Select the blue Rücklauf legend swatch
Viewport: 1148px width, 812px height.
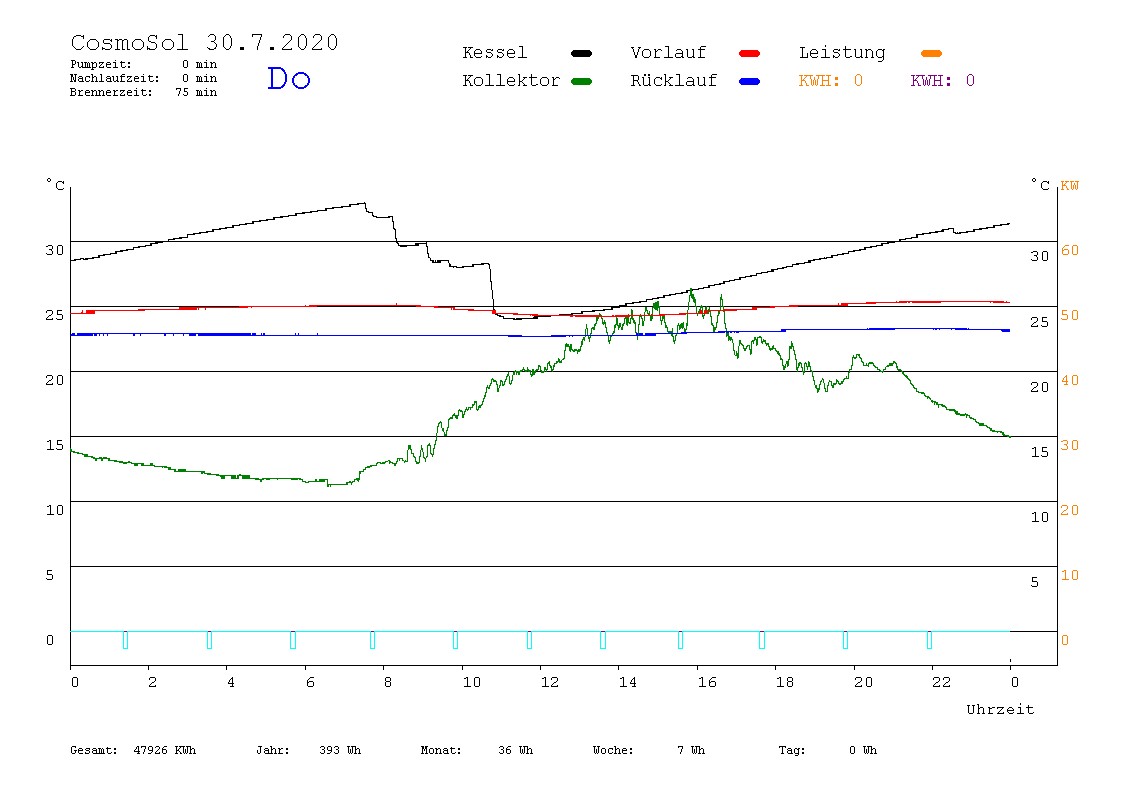coord(750,81)
